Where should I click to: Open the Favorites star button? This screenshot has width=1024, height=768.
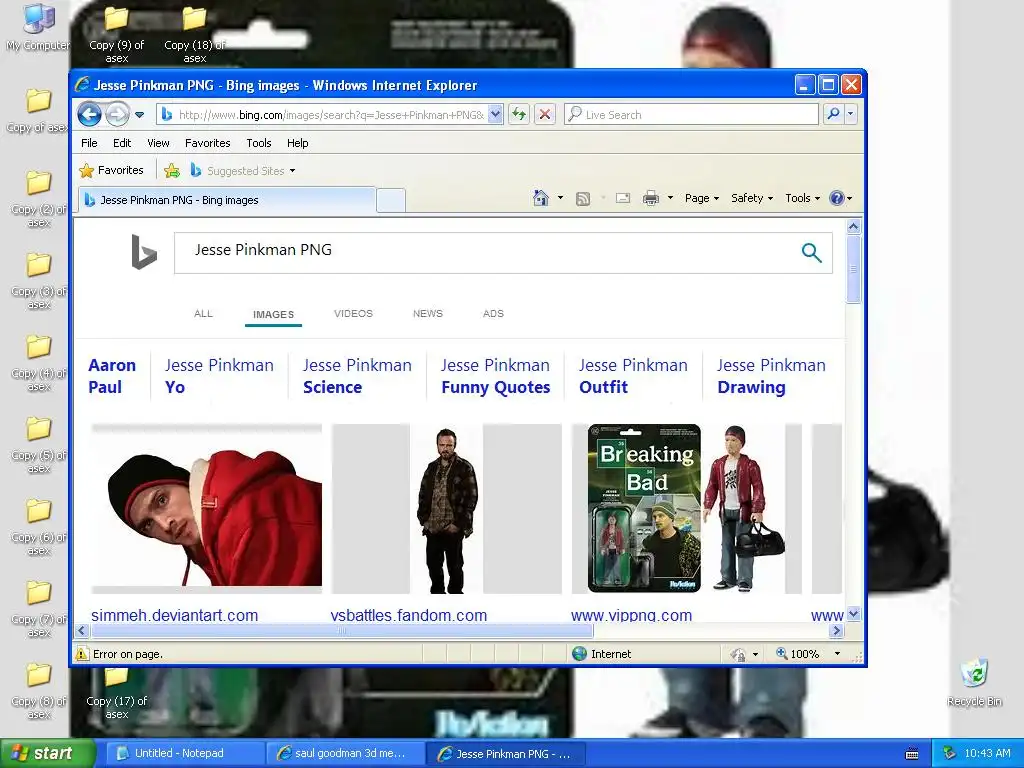pos(111,170)
